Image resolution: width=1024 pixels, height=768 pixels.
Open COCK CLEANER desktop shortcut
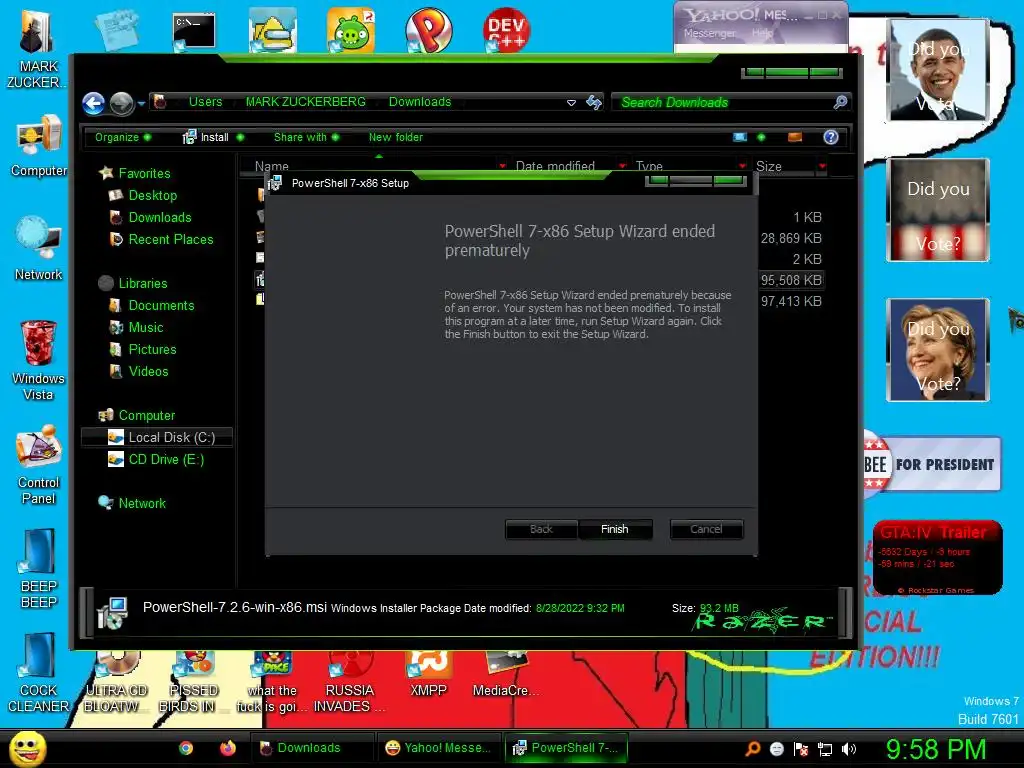pos(39,671)
